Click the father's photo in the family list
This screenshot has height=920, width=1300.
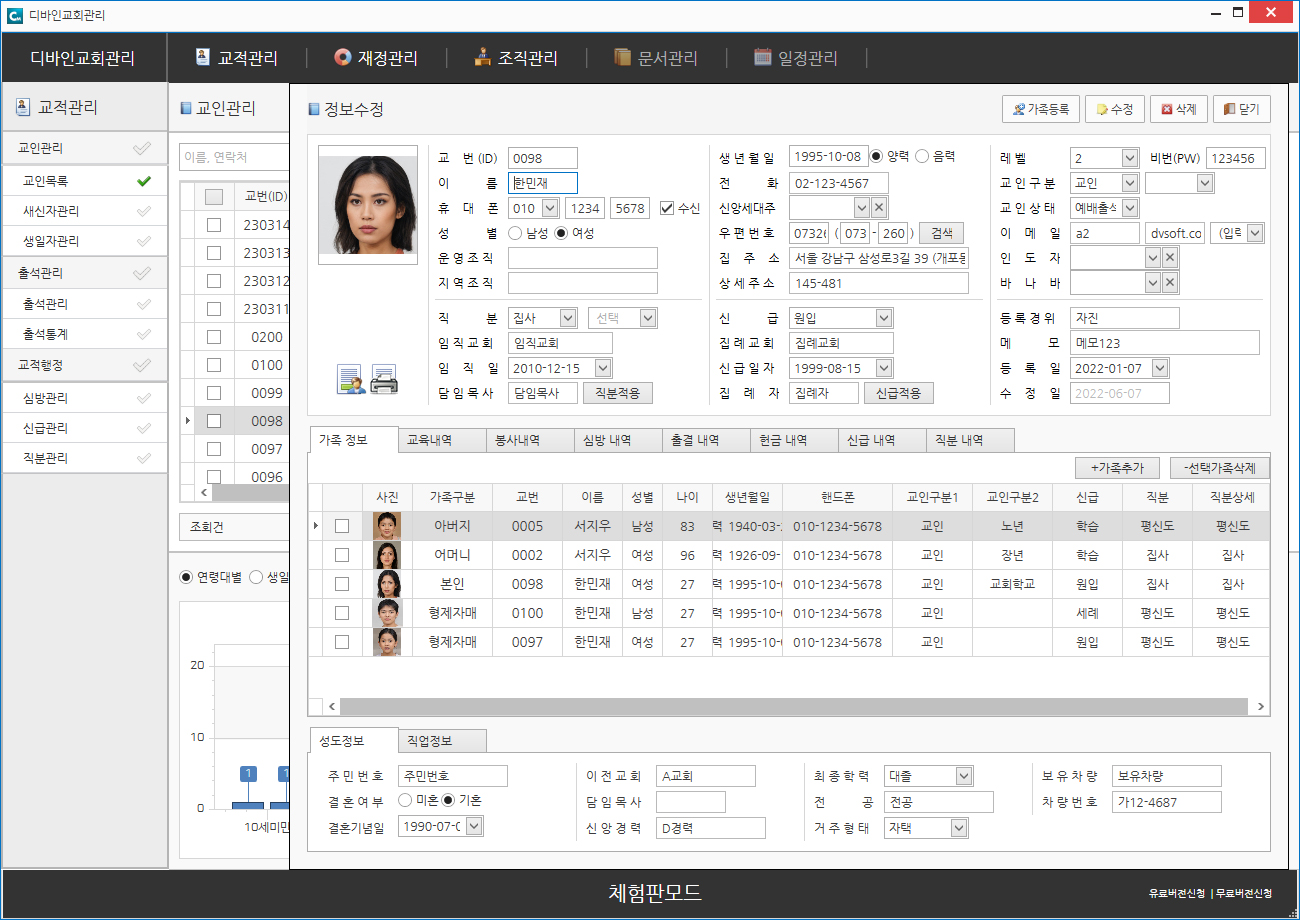(x=387, y=526)
